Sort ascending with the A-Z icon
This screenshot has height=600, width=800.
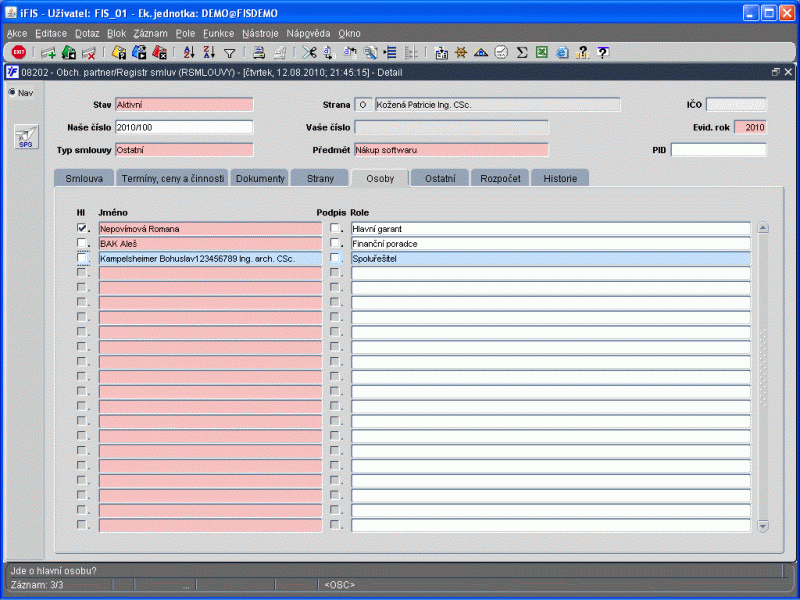click(x=189, y=52)
